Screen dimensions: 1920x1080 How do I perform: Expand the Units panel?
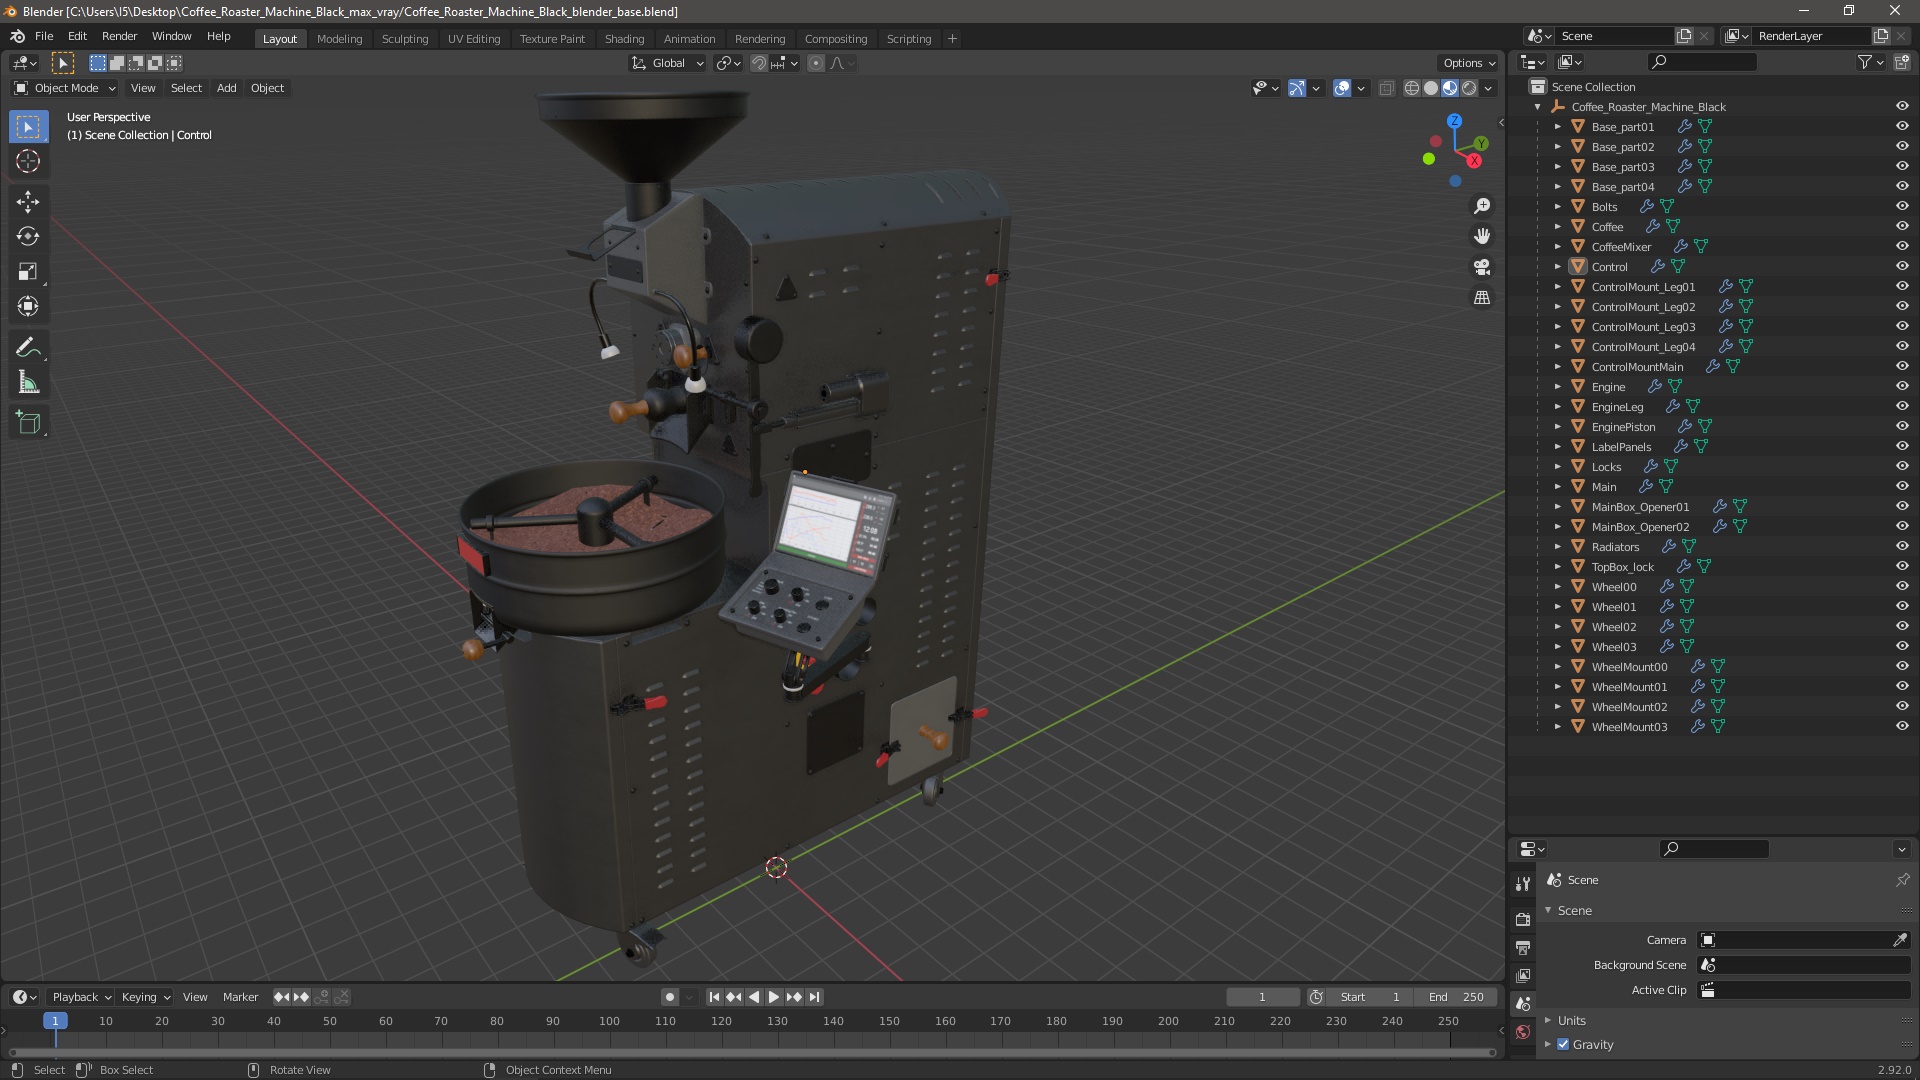[x=1548, y=1020]
